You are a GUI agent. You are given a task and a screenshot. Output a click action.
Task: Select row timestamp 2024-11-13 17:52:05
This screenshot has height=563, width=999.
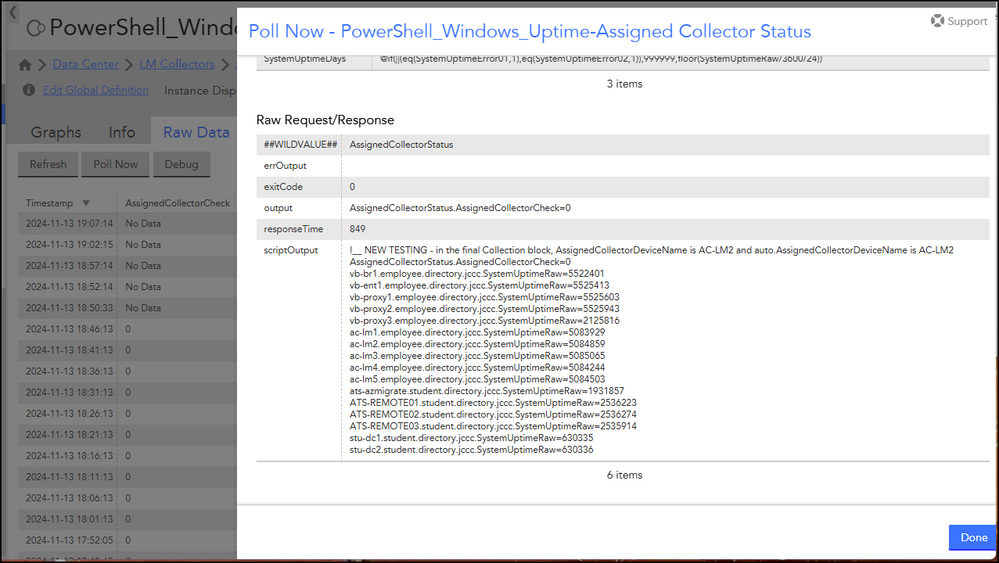click(69, 540)
